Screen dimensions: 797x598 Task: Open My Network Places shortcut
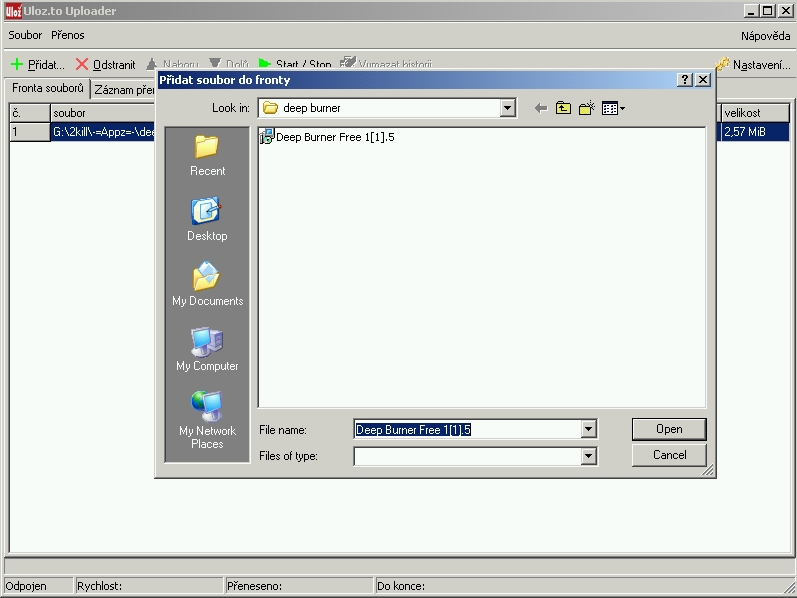tap(207, 420)
